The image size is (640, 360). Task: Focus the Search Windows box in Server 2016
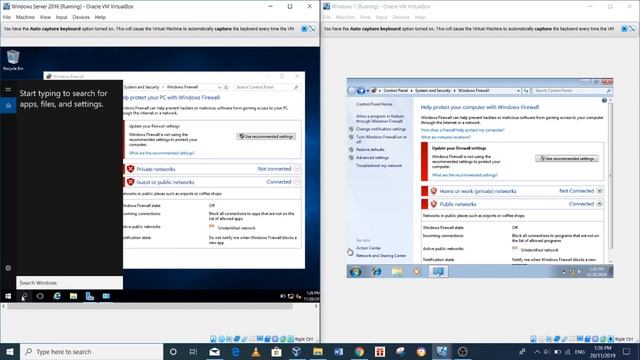69,282
